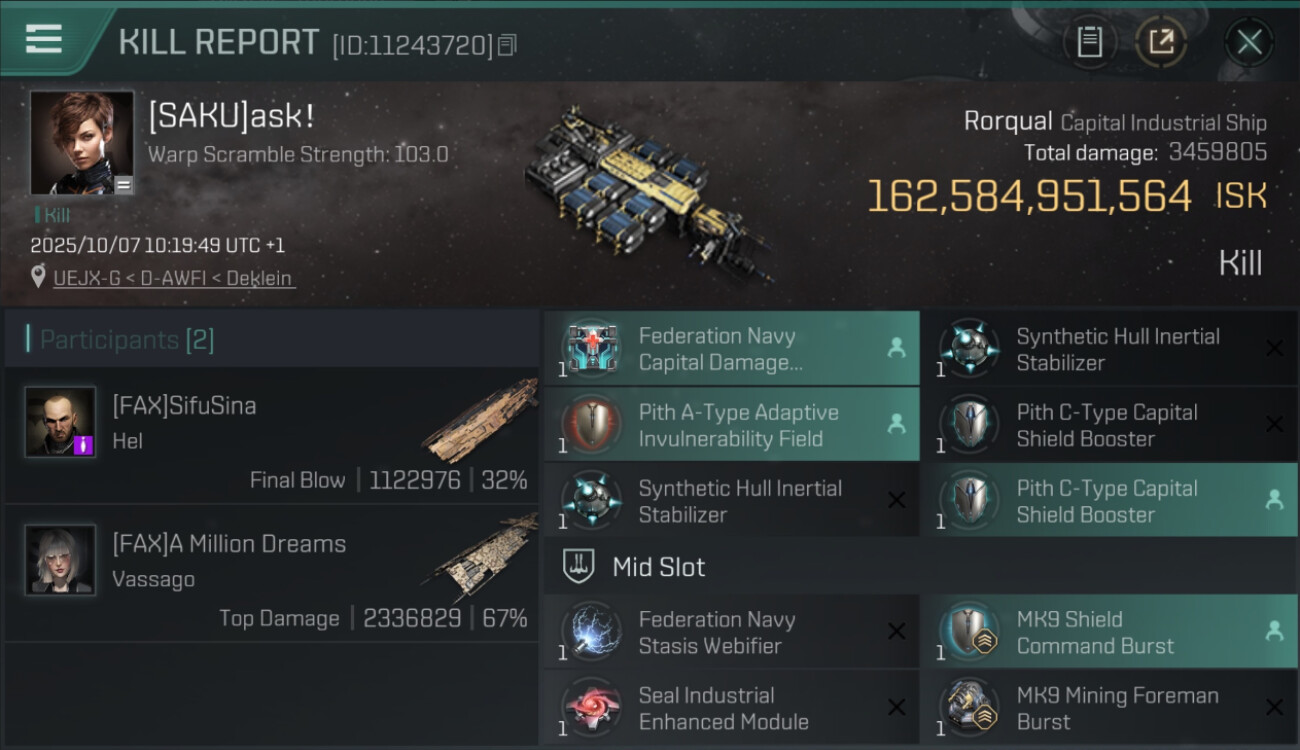
Task: Open the hamburger menu icon
Action: point(43,39)
